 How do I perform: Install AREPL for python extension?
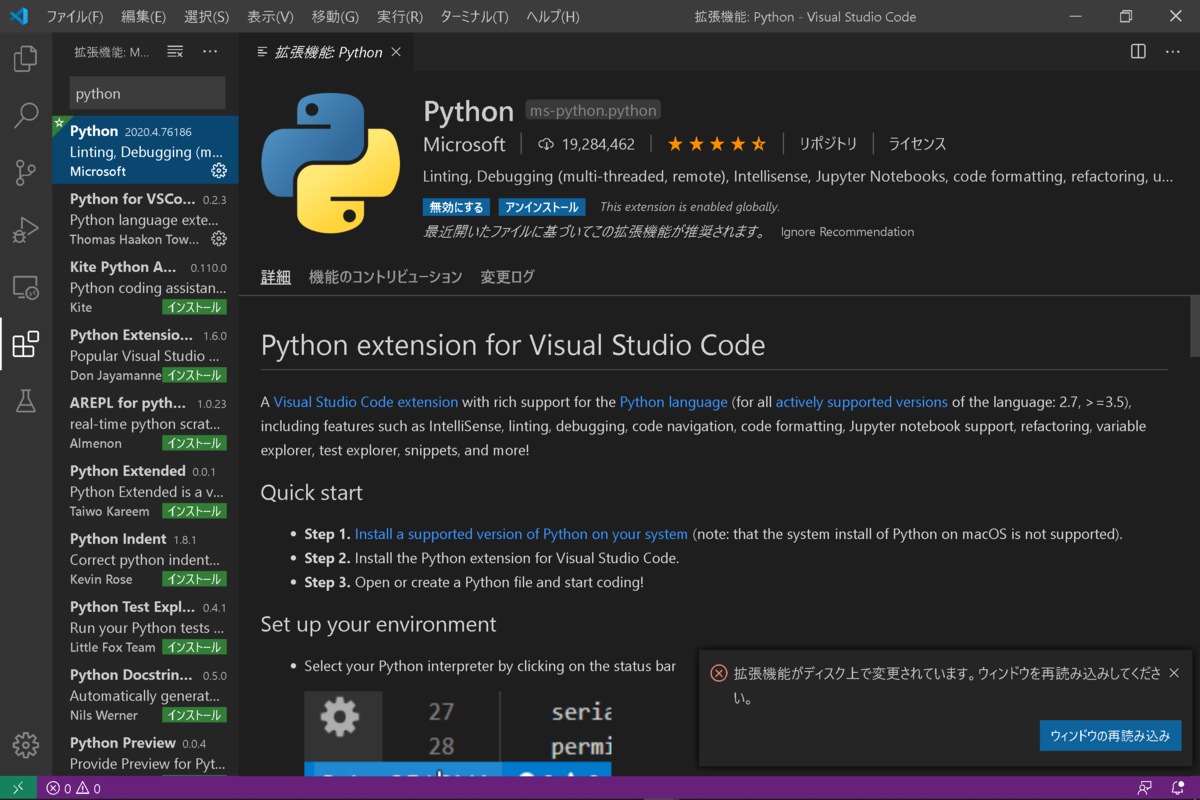point(194,443)
